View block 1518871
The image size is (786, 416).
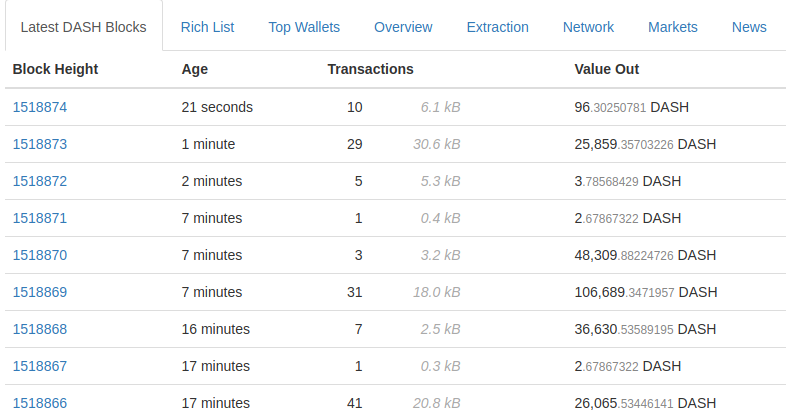[40, 219]
